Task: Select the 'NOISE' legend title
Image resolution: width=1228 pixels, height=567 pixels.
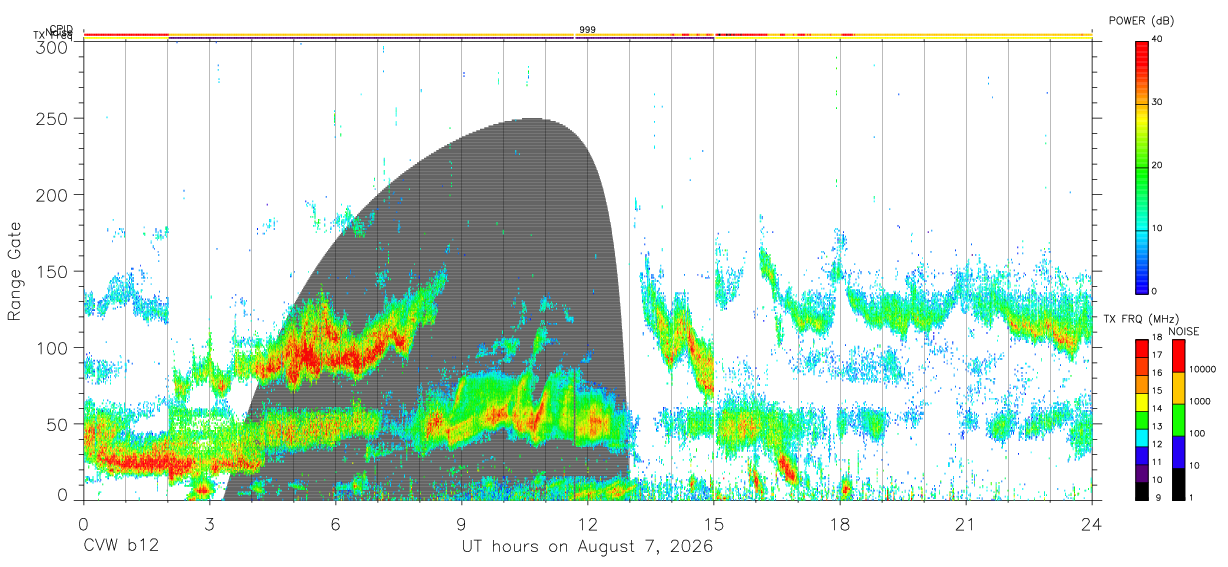Action: (x=1184, y=331)
